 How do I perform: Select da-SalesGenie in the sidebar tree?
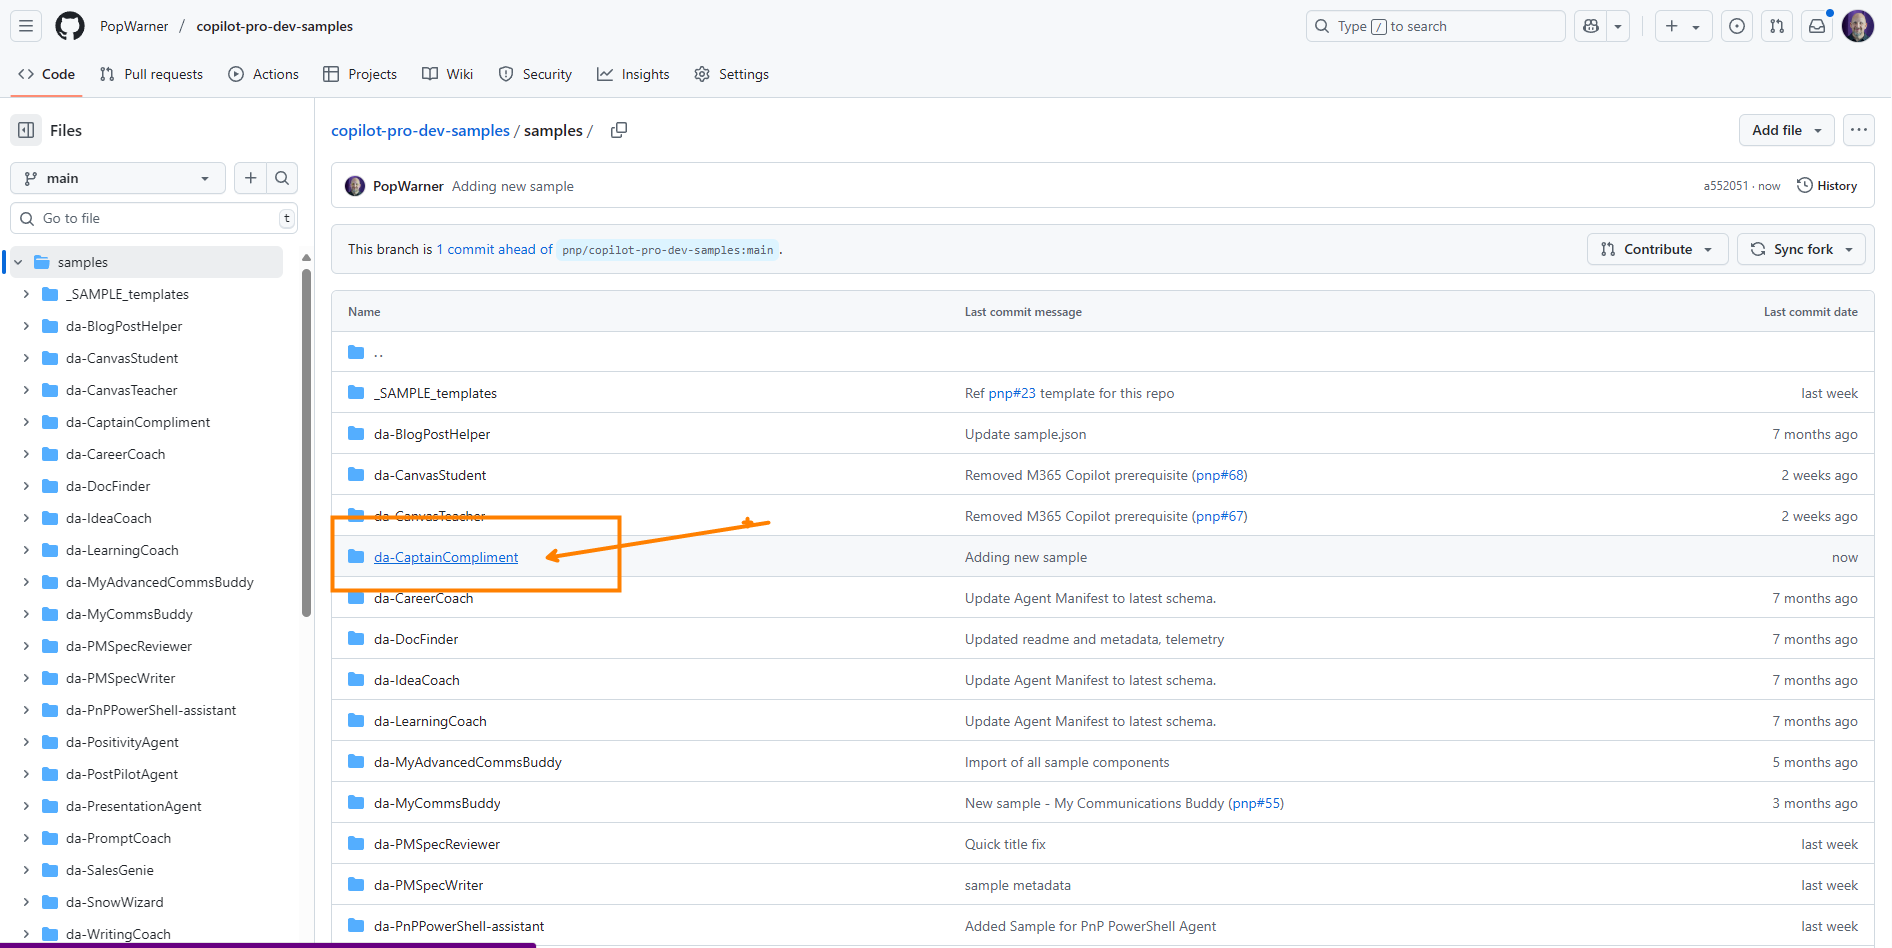pyautogui.click(x=110, y=870)
